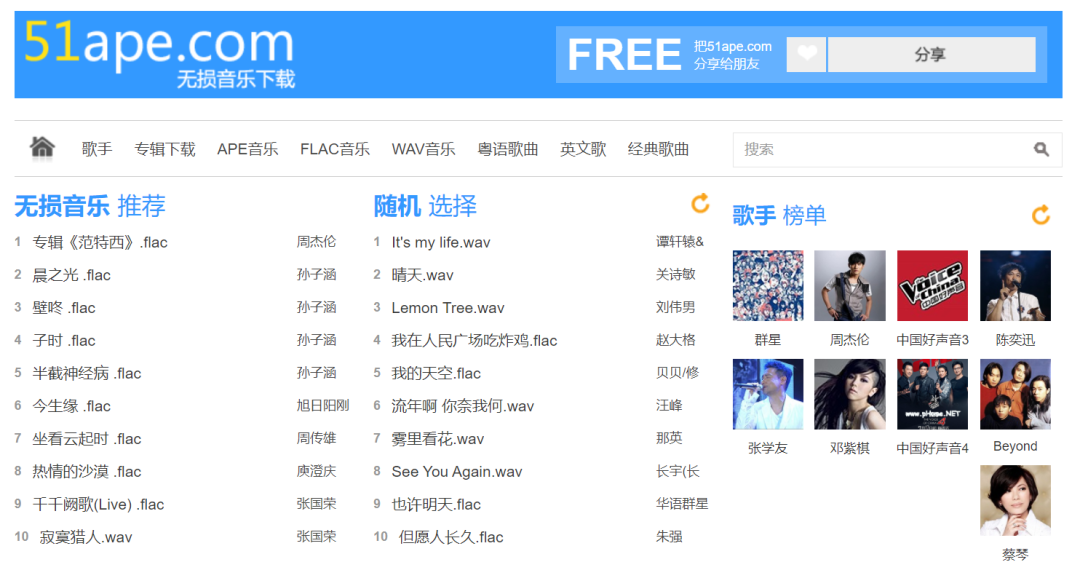Download 专辑《范特西》.flac album link
1080x562 pixels.
[100, 242]
